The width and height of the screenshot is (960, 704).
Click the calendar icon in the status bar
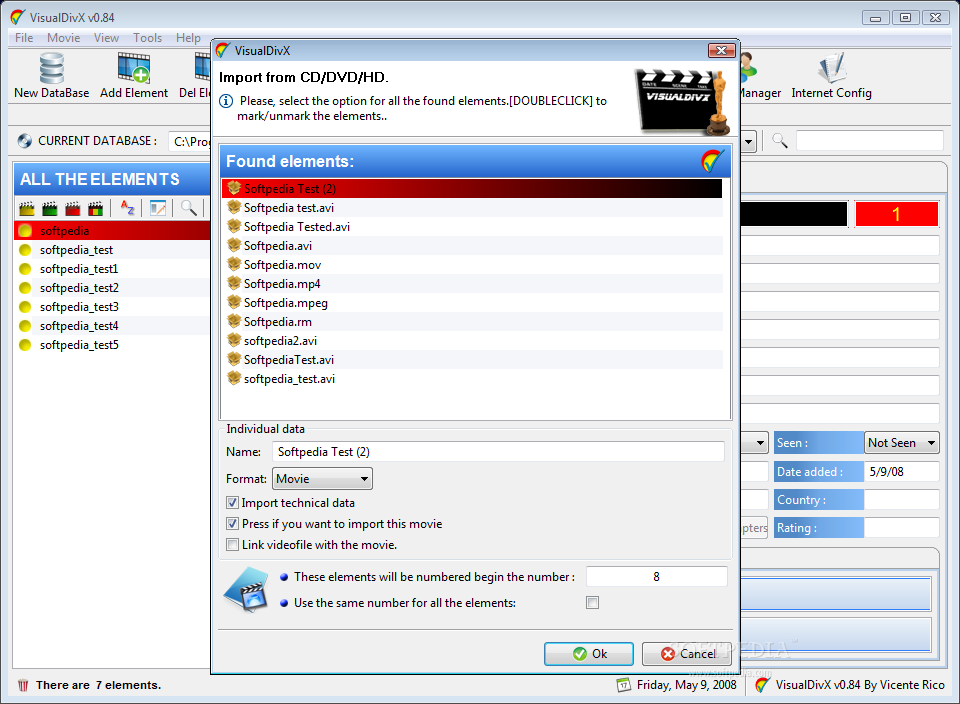[x=623, y=685]
